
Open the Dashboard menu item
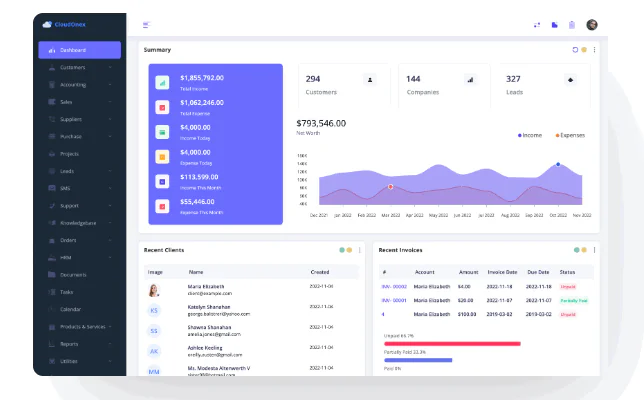(x=79, y=50)
